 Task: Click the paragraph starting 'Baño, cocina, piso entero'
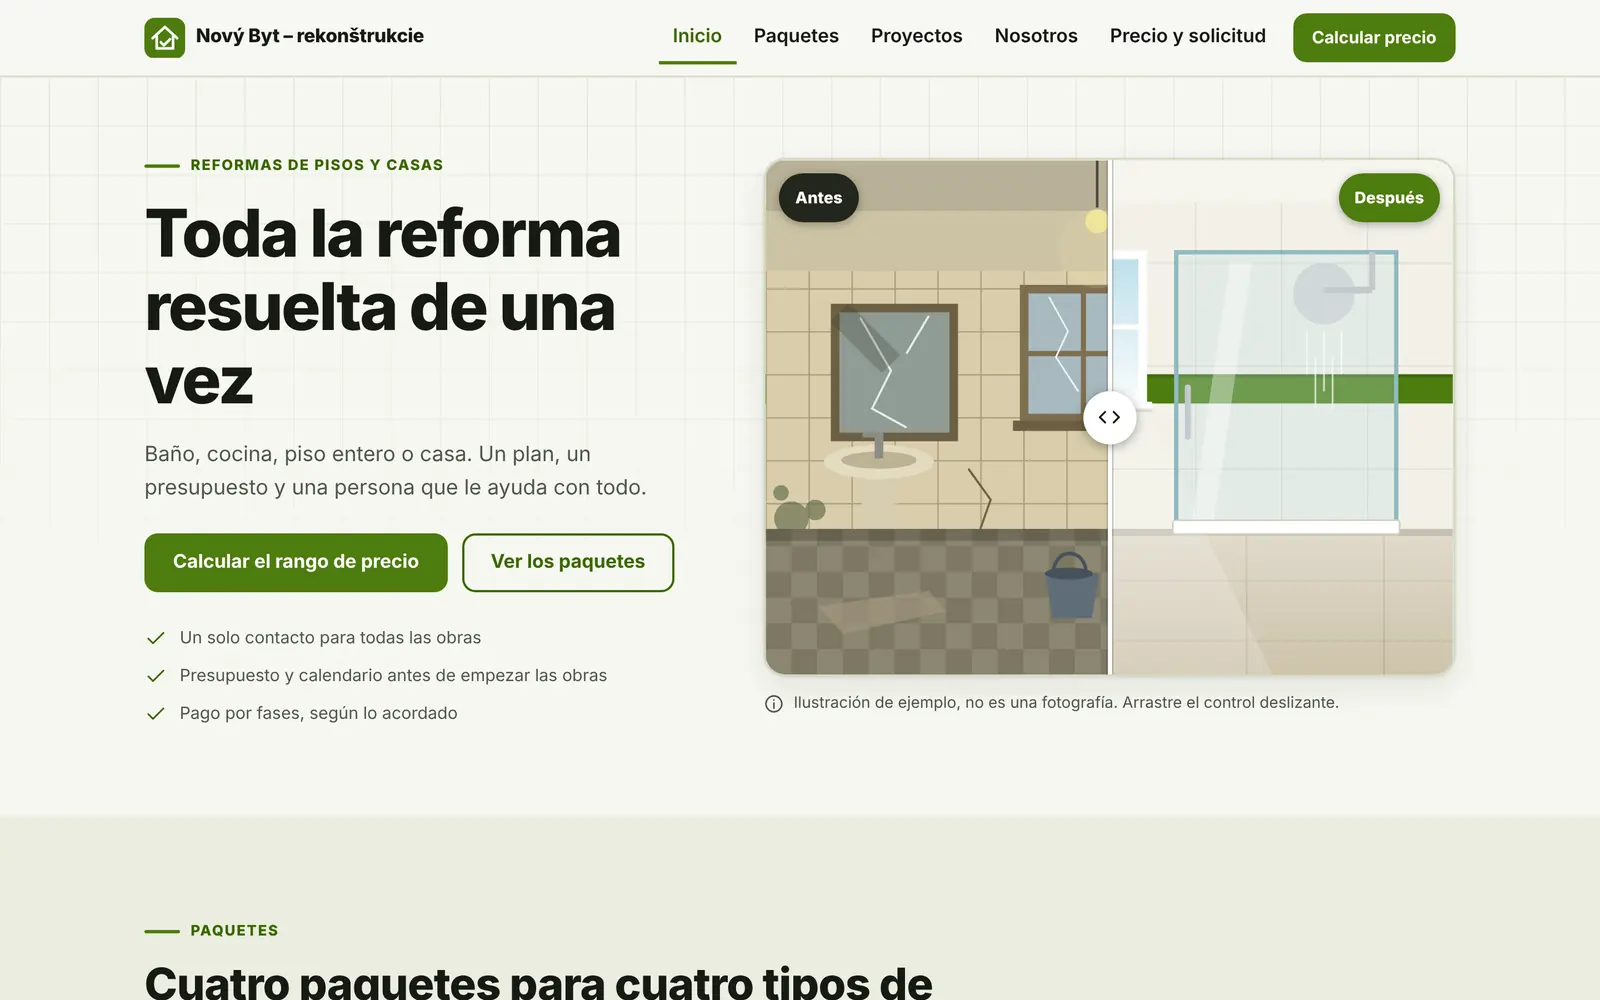pyautogui.click(x=395, y=471)
